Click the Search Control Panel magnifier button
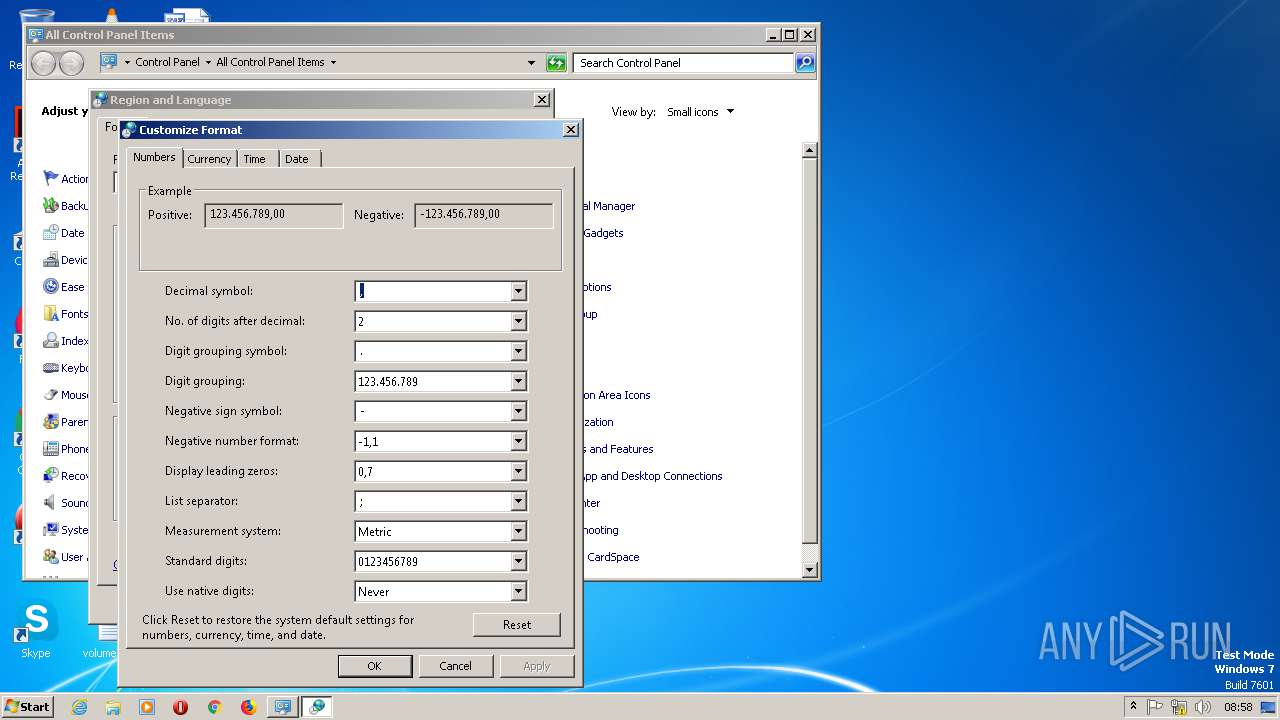Viewport: 1280px width, 720px height. coord(804,63)
